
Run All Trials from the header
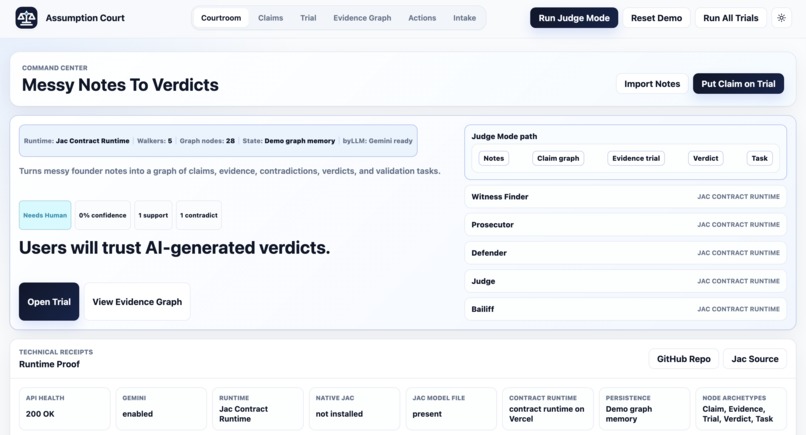pos(730,18)
